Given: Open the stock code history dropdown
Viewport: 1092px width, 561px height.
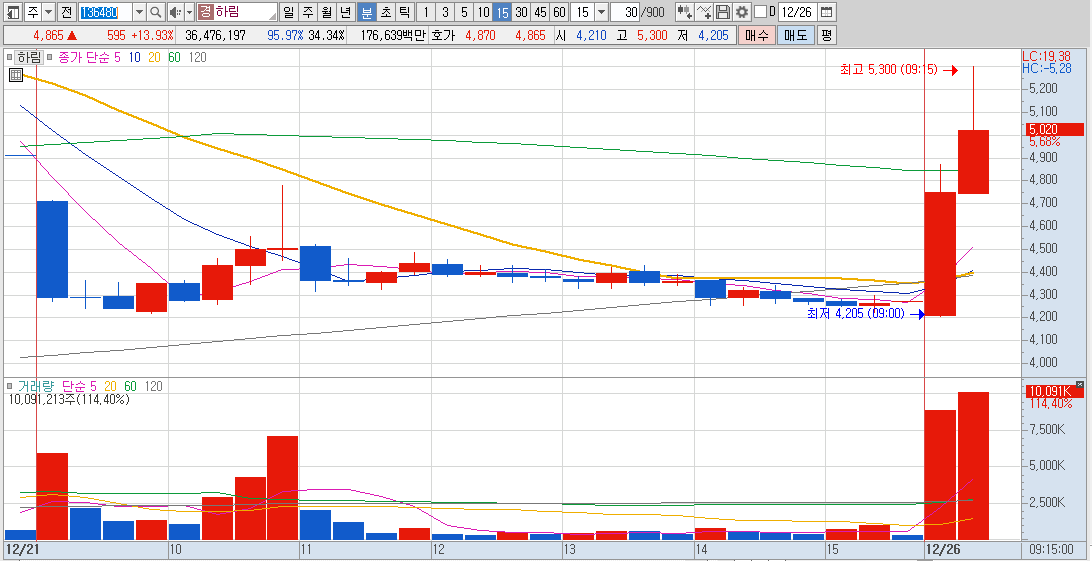Looking at the screenshot, I should (x=139, y=12).
